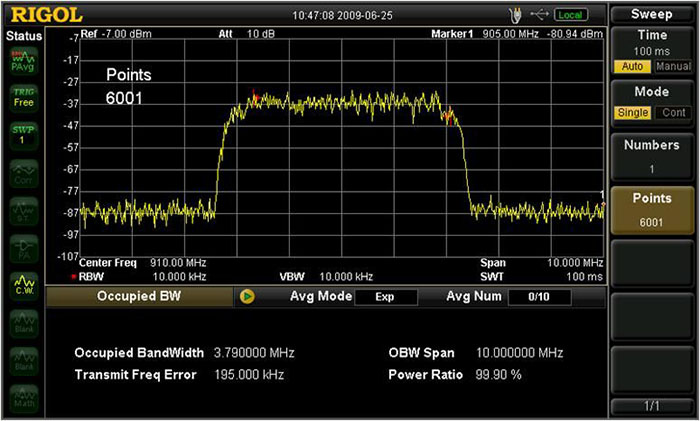The height and width of the screenshot is (421, 700).
Task: Switch sweep mode to Cont
Action: point(675,113)
